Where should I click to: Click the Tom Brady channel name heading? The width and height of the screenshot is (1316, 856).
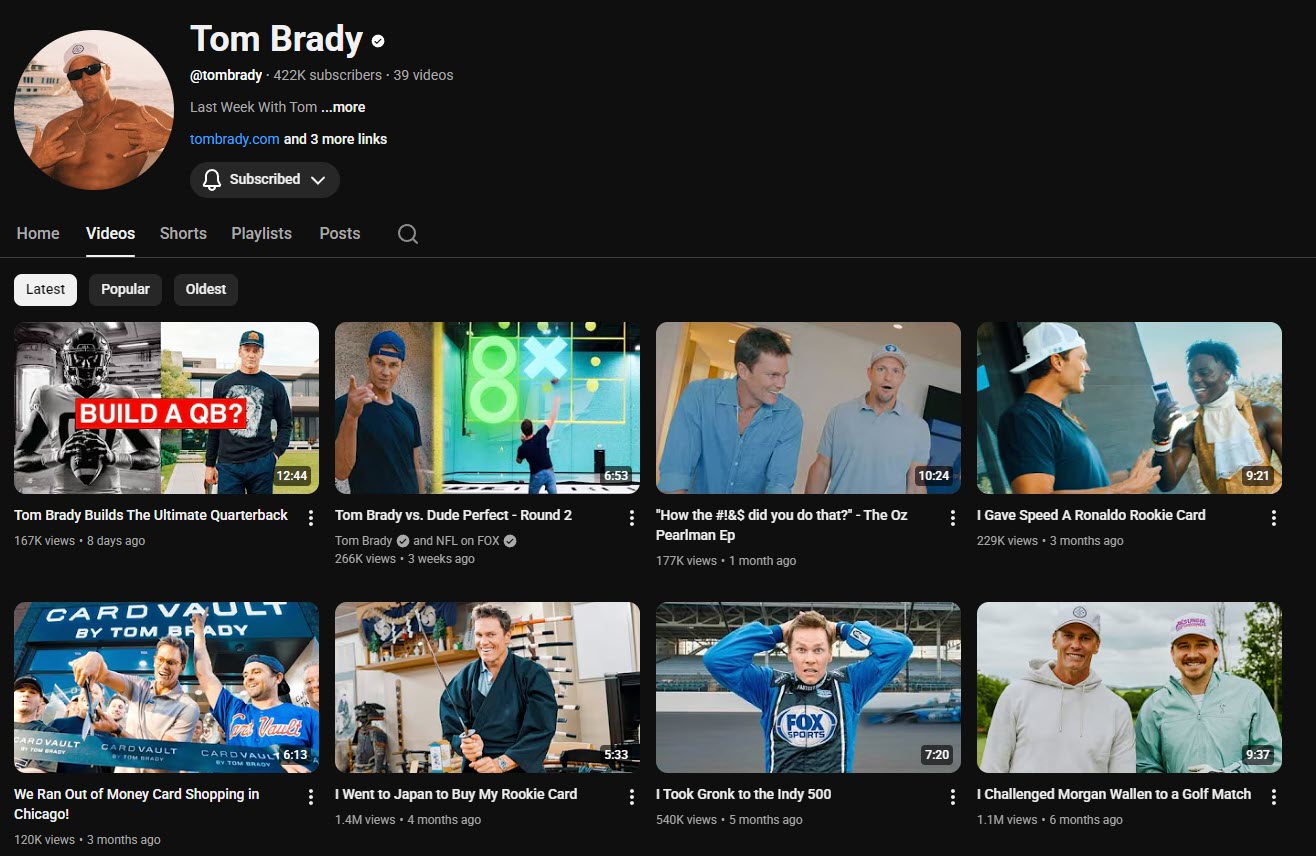point(277,39)
